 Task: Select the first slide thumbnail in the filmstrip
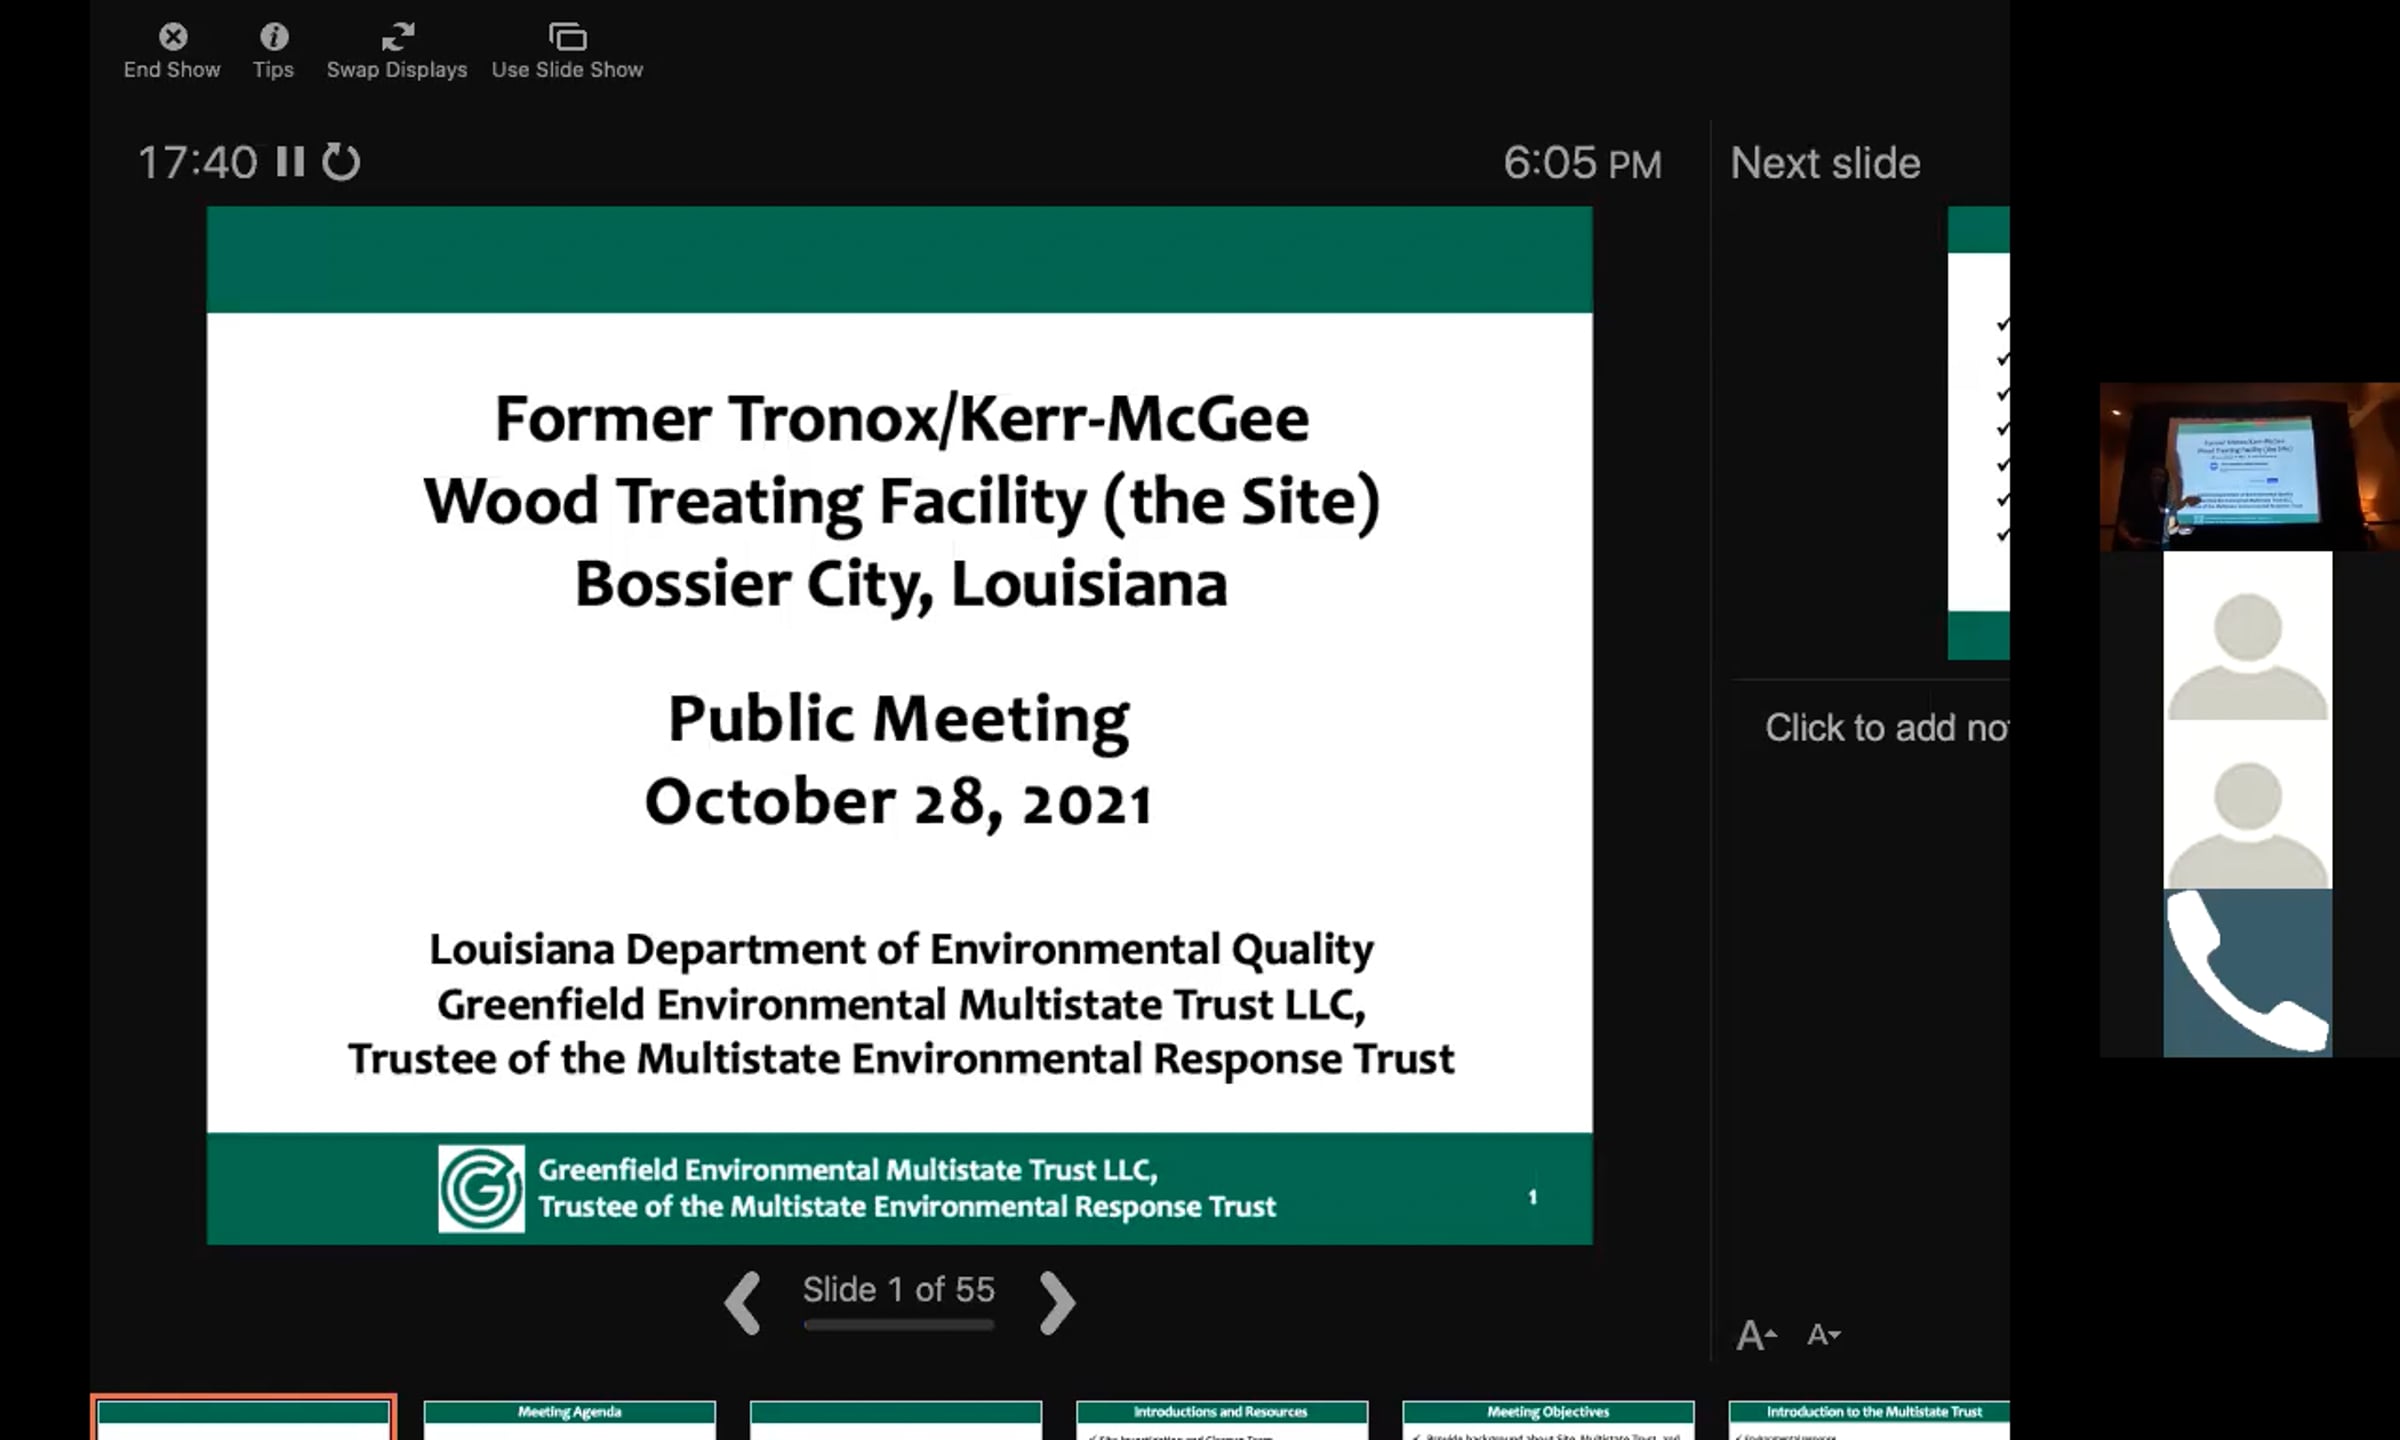243,1419
